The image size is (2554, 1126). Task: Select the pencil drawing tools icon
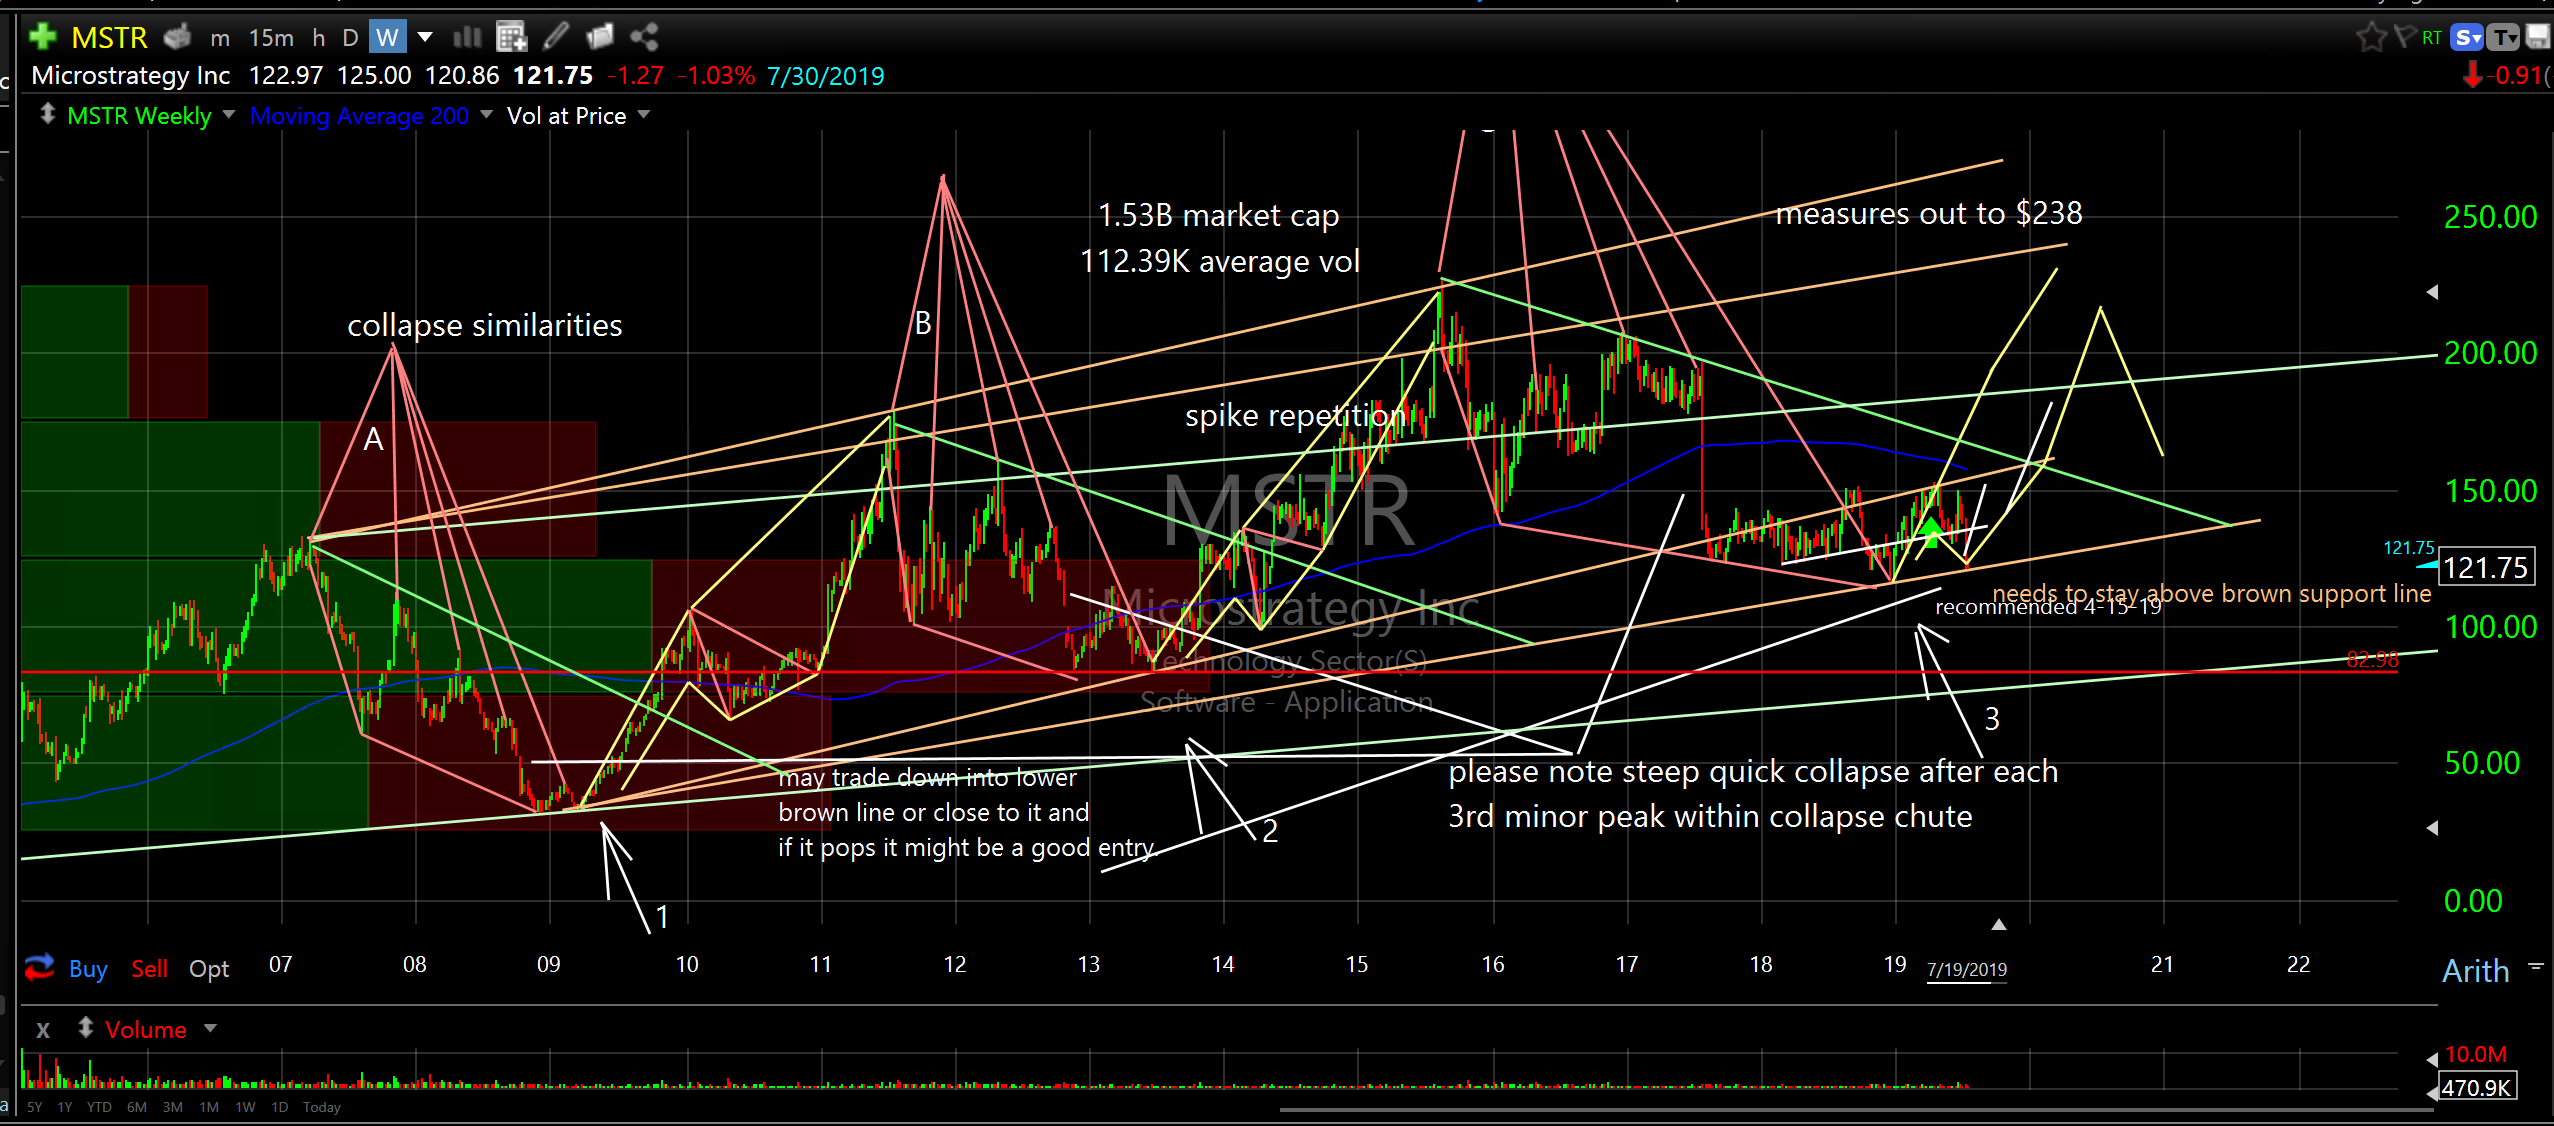click(556, 37)
